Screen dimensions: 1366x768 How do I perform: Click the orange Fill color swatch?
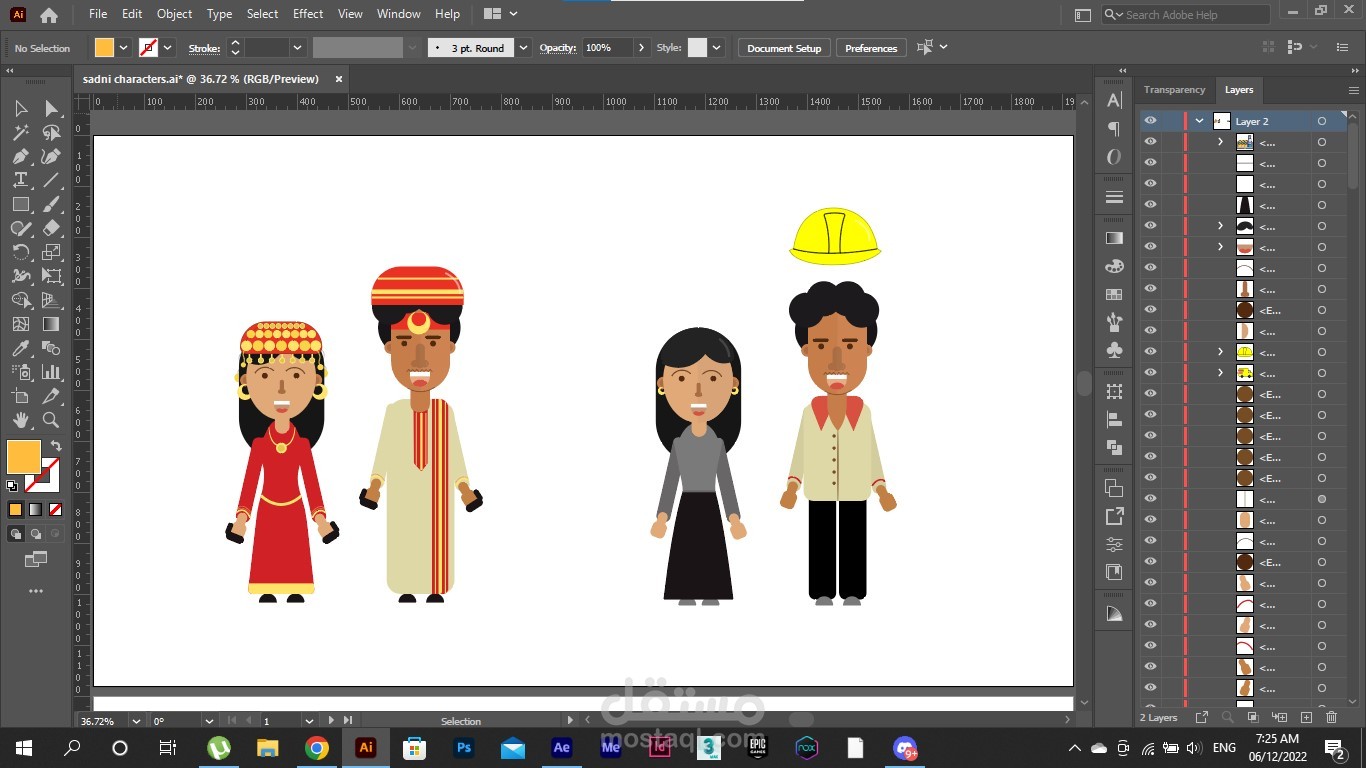point(24,457)
